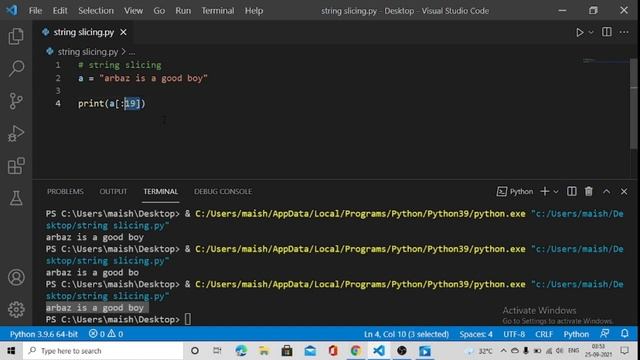
Task: Change indentation via Spaces: 4
Action: pos(476,334)
